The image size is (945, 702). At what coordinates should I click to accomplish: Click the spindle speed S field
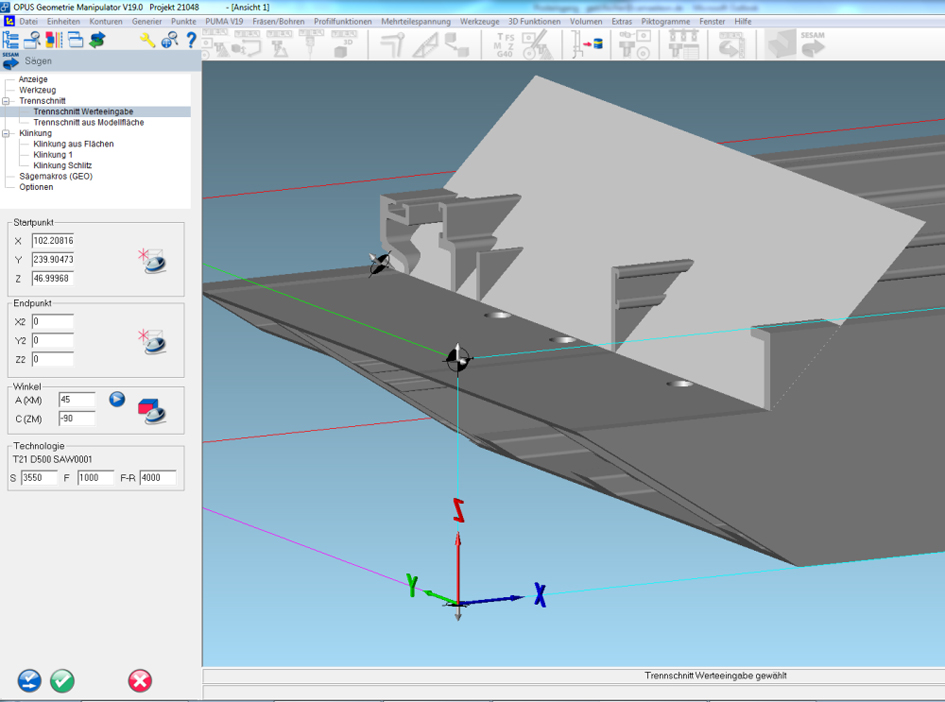[x=39, y=478]
